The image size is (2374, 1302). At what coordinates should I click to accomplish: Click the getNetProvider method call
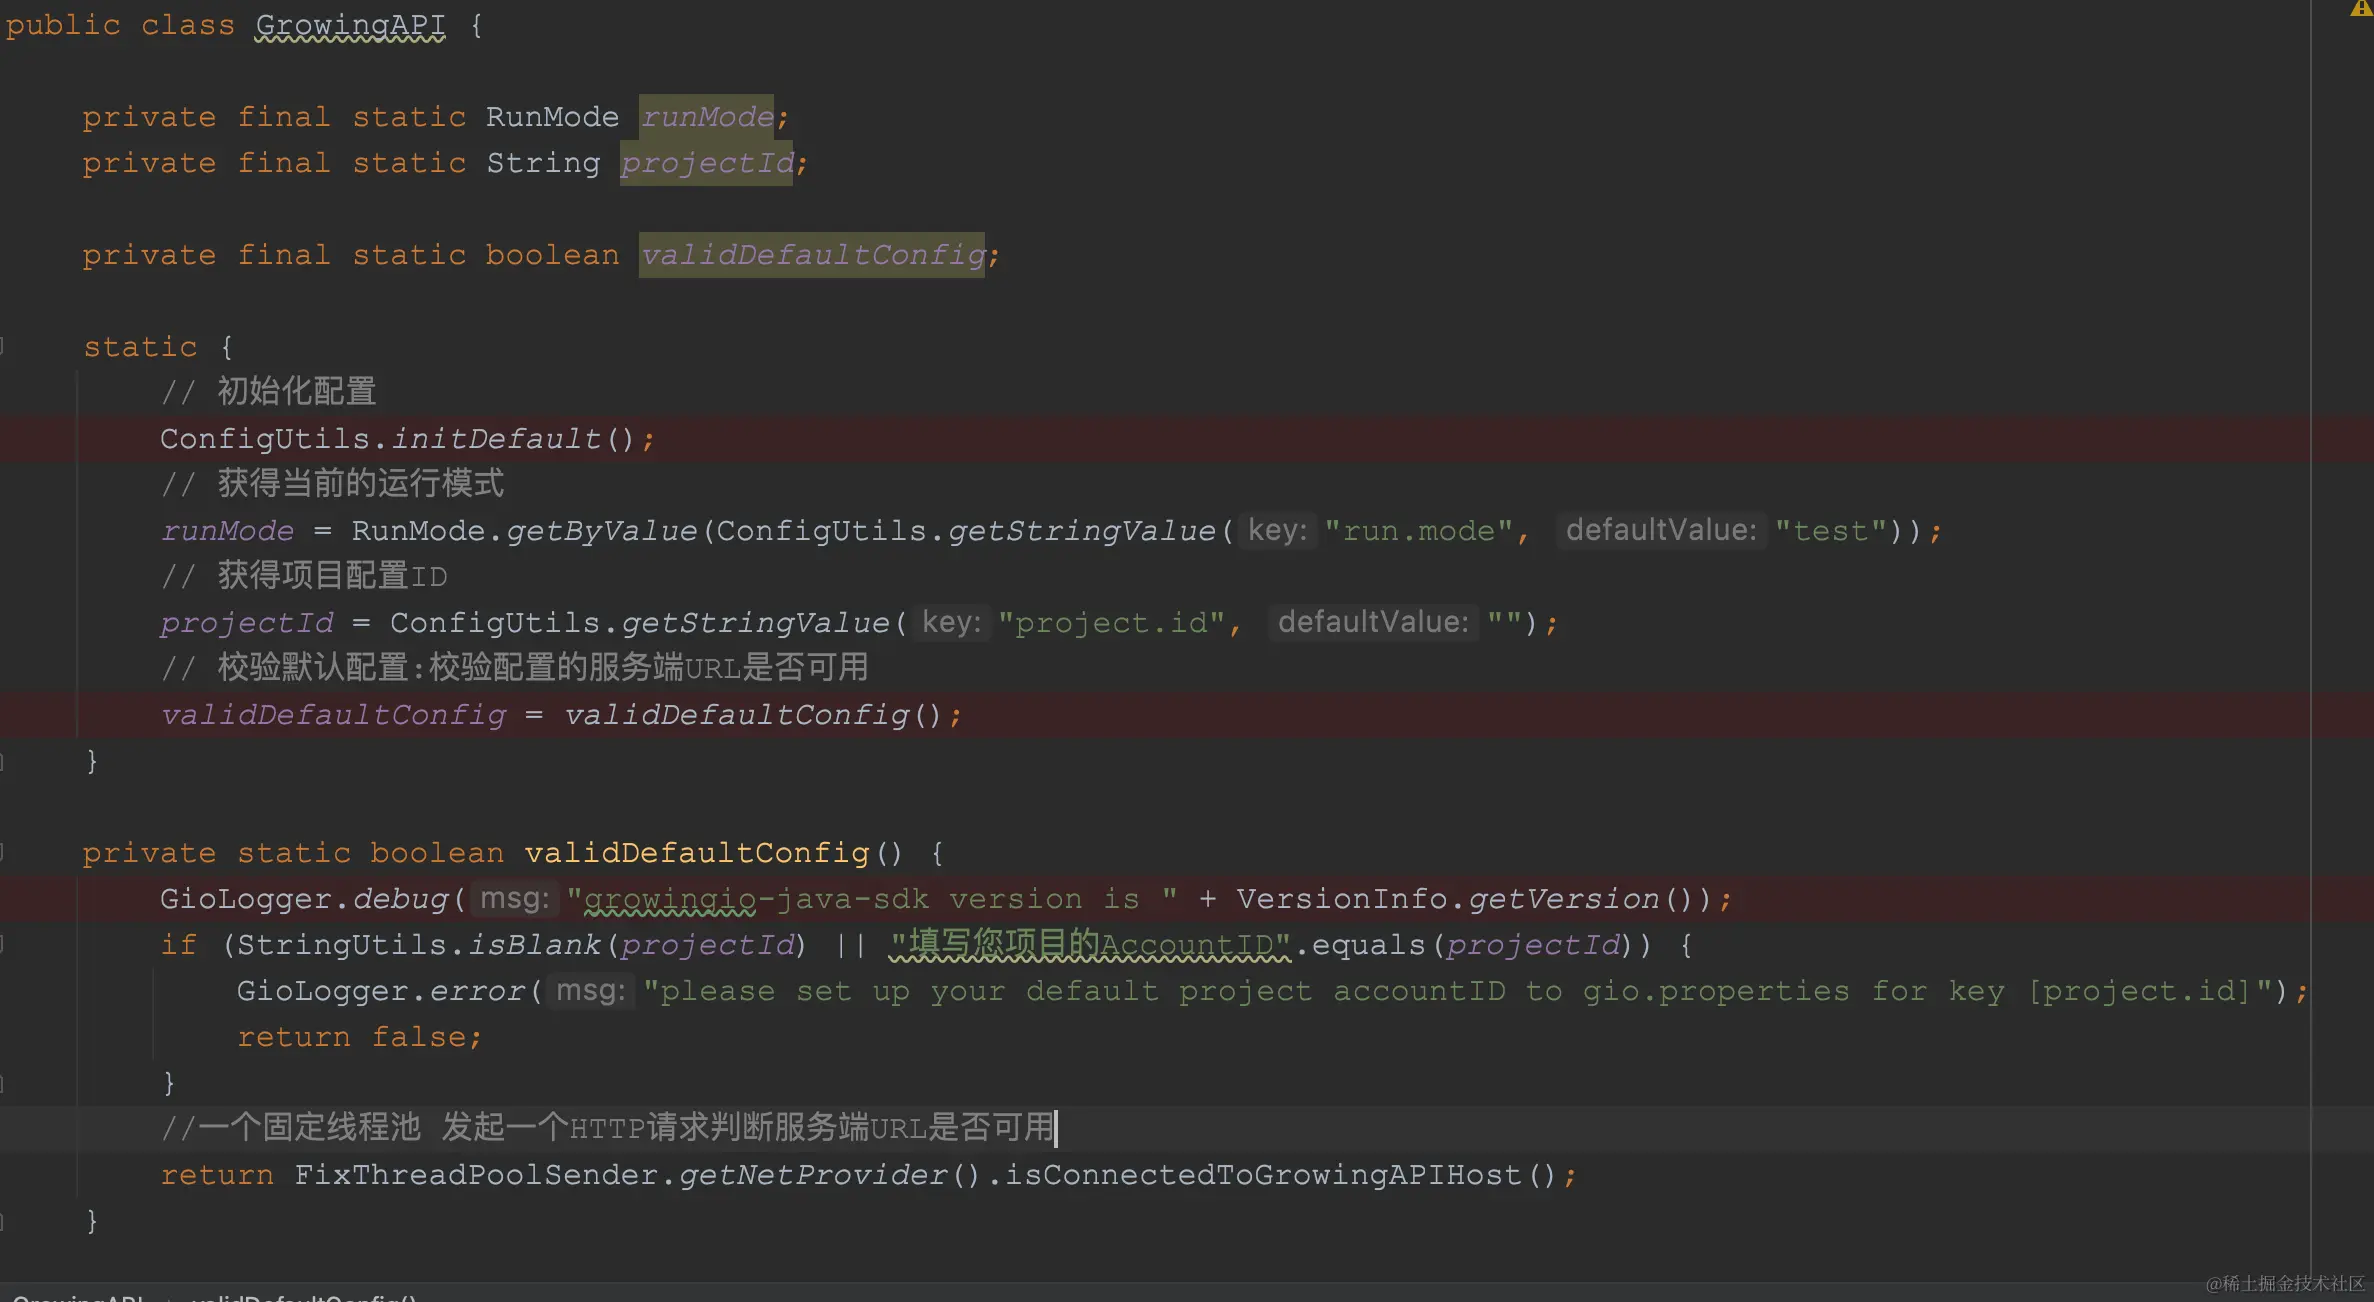[812, 1175]
